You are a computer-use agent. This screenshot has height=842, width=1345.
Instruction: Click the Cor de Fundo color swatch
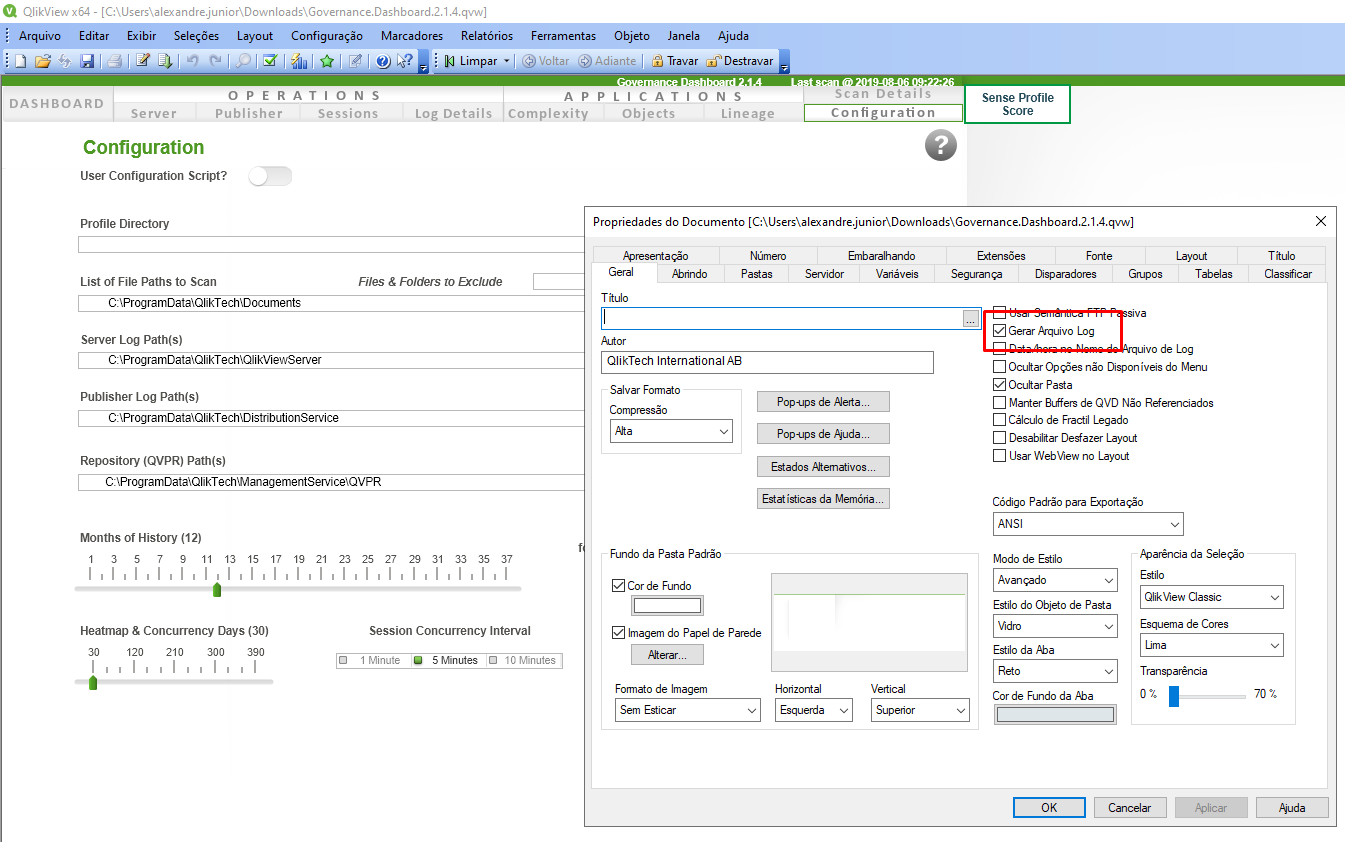click(668, 606)
